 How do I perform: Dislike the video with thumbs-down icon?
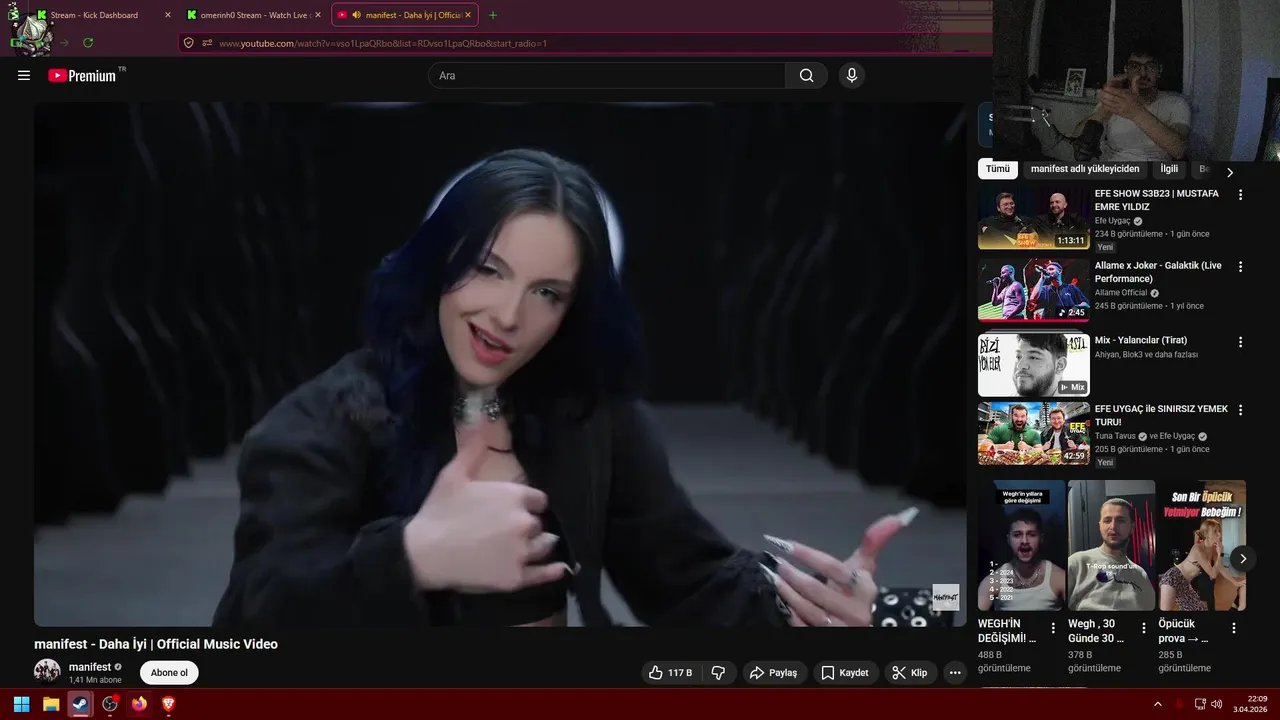(x=718, y=673)
